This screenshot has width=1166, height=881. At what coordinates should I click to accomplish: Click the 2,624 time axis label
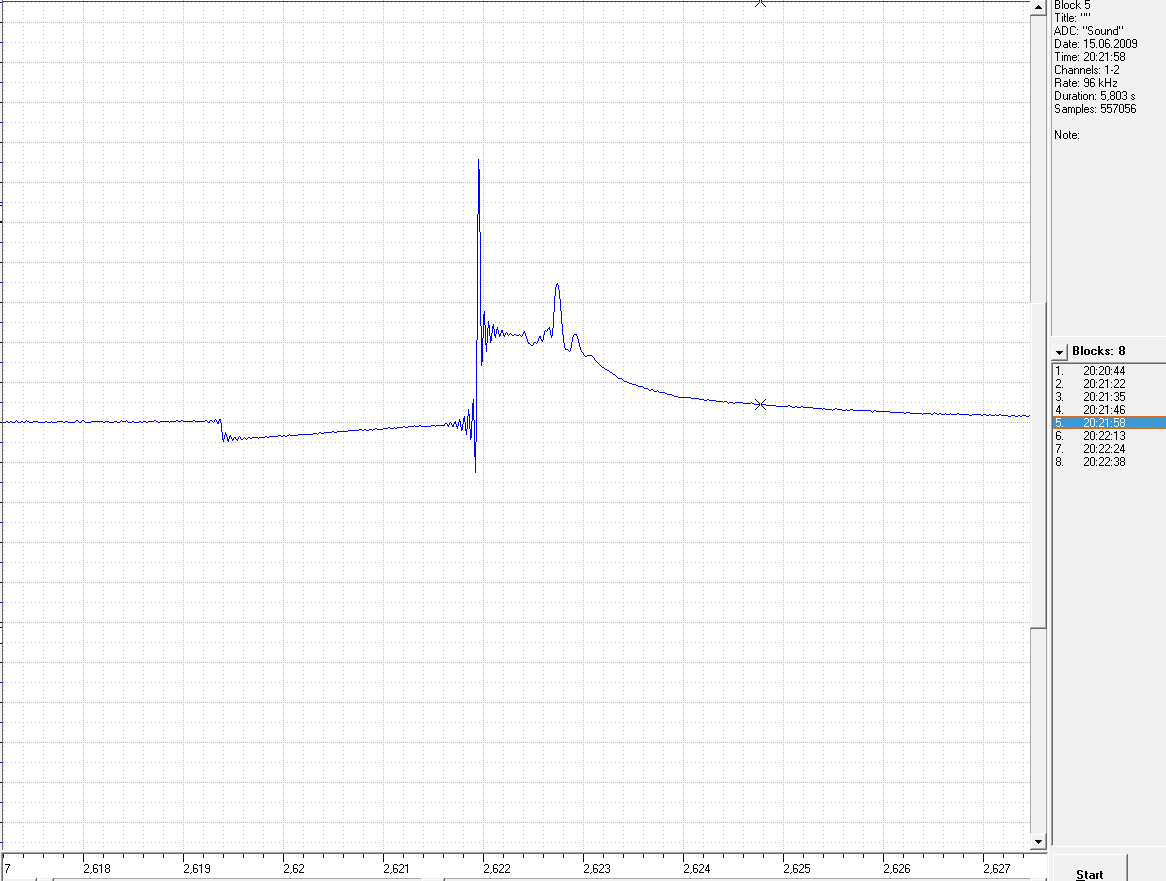tap(697, 868)
